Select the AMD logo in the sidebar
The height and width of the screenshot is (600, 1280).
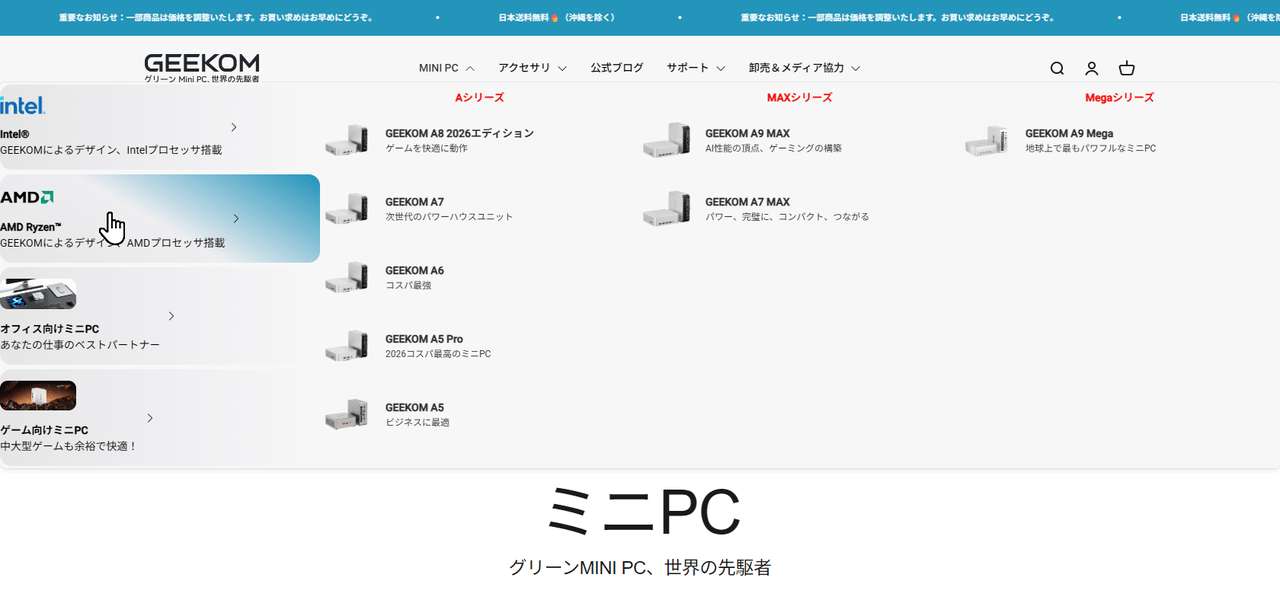coord(28,196)
